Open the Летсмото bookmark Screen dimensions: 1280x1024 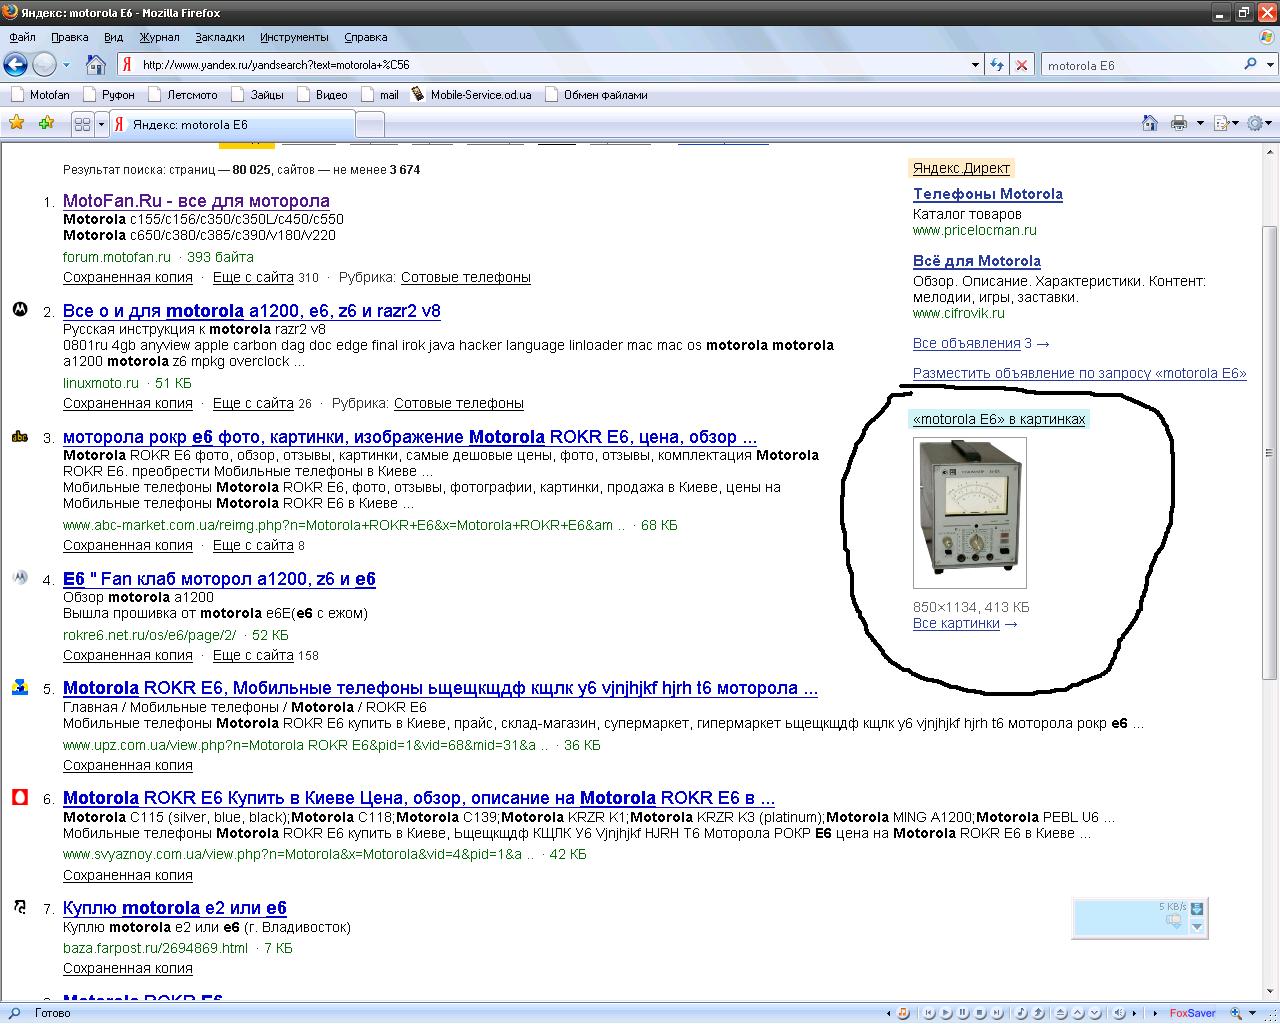click(x=182, y=95)
